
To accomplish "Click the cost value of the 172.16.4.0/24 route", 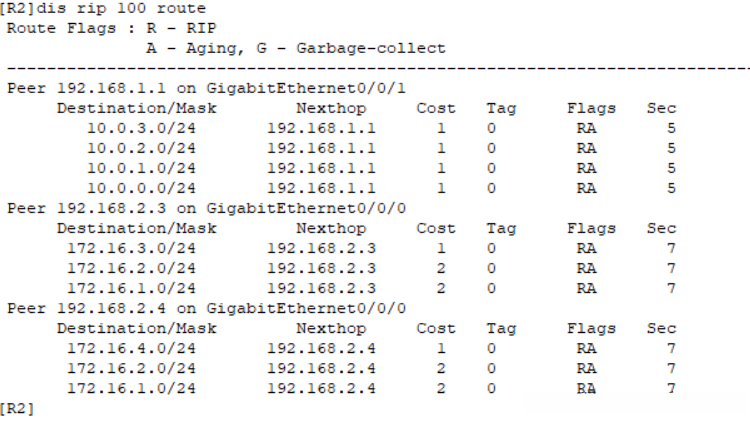I will pos(441,348).
